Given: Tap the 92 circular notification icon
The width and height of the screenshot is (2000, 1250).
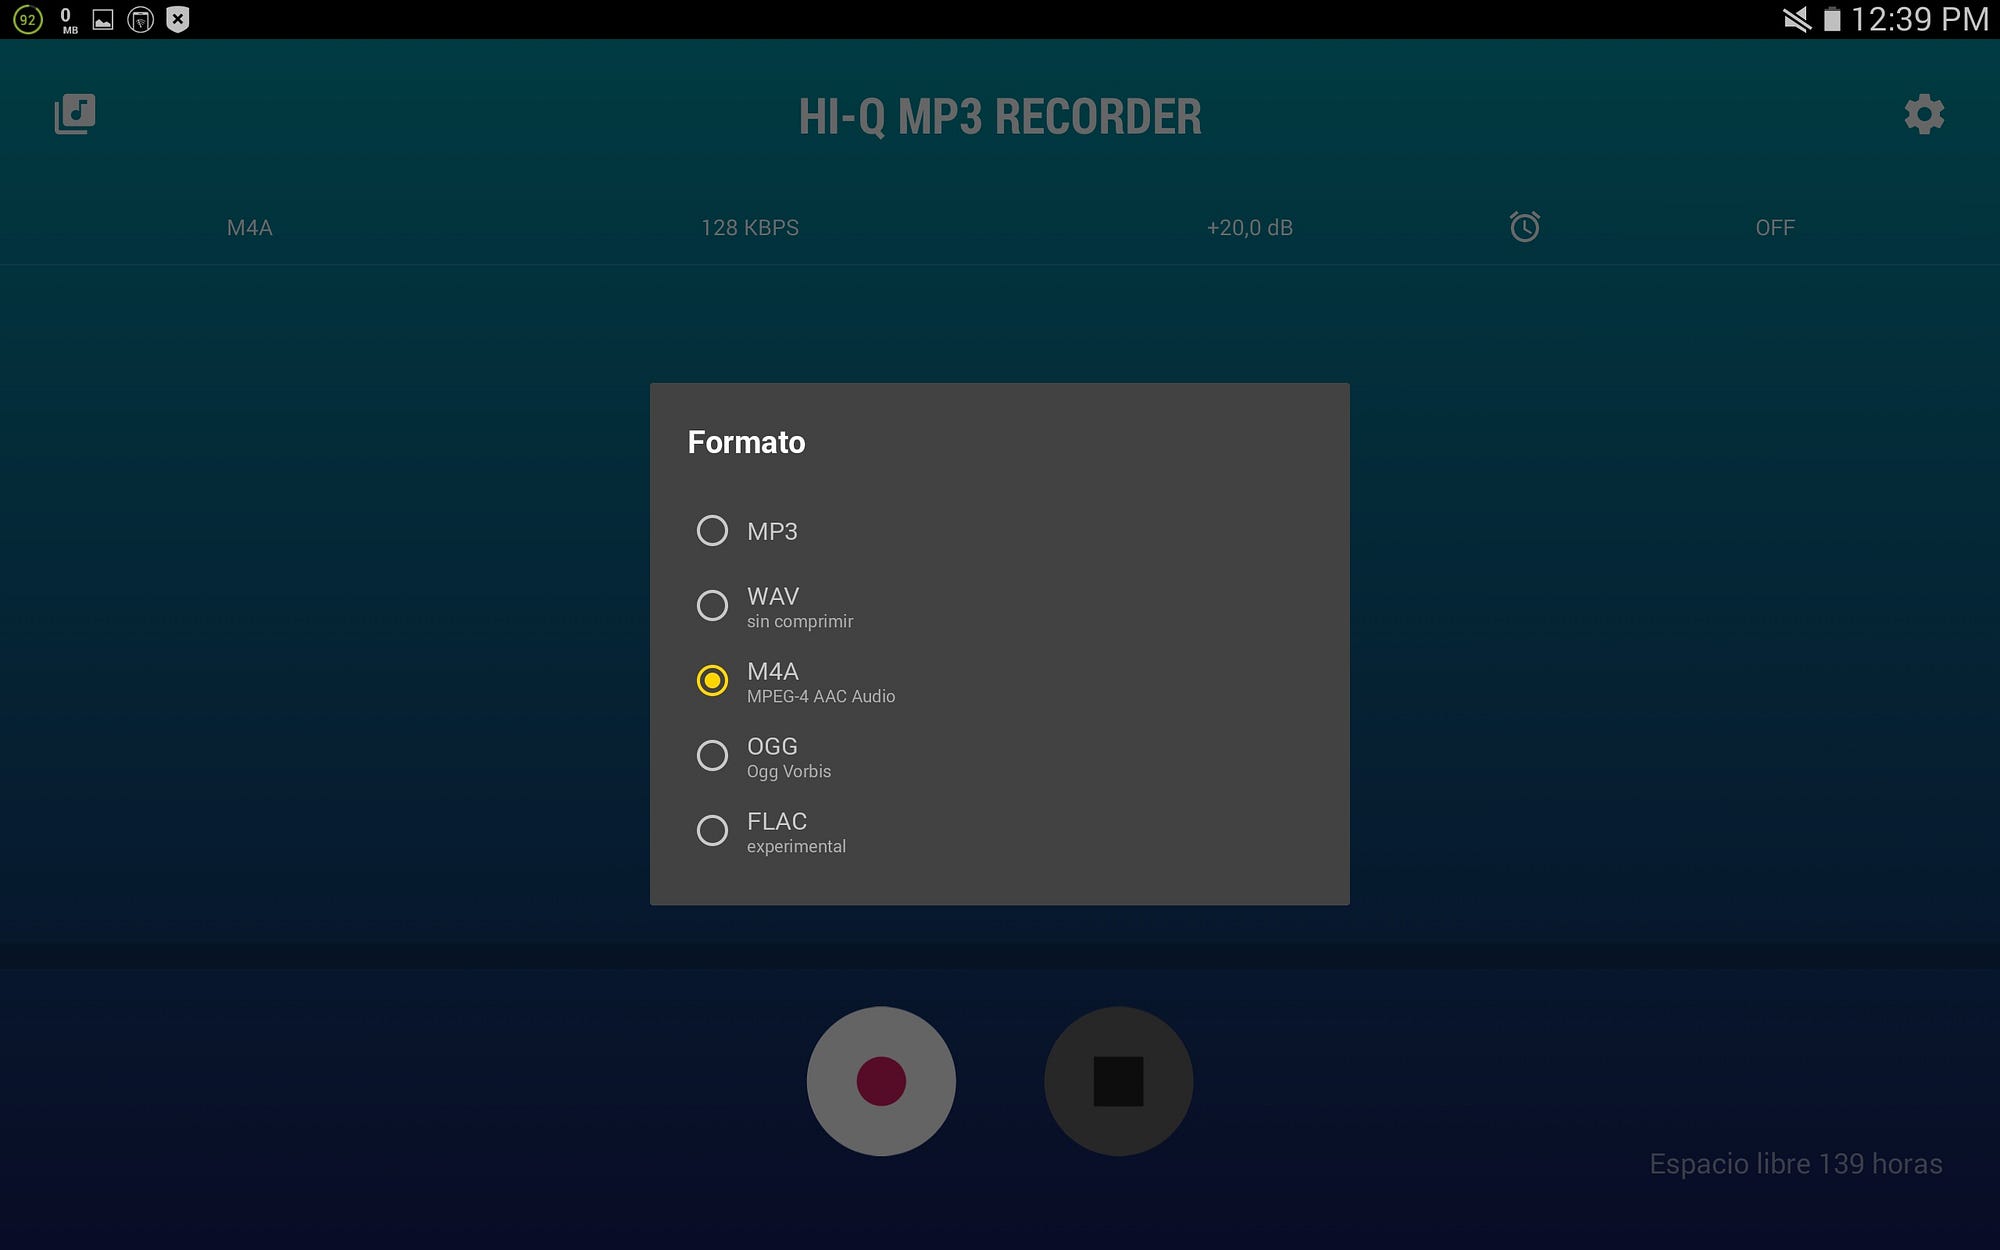Looking at the screenshot, I should point(28,19).
